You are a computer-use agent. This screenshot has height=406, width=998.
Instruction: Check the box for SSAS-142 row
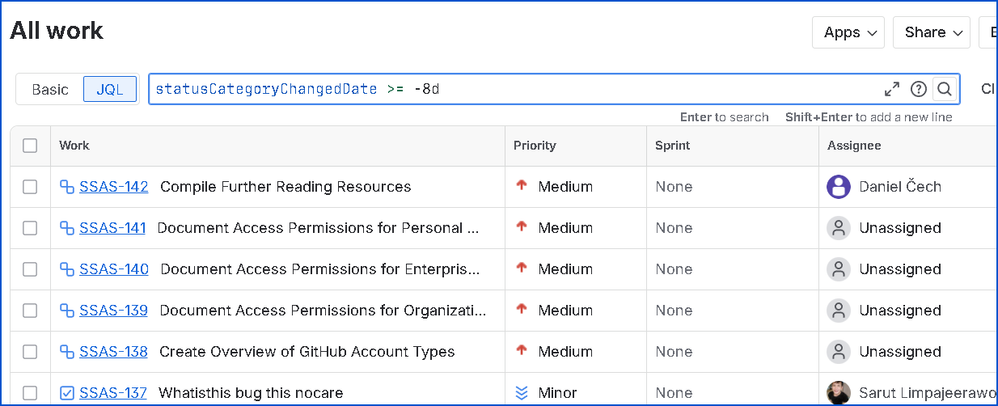(30, 187)
